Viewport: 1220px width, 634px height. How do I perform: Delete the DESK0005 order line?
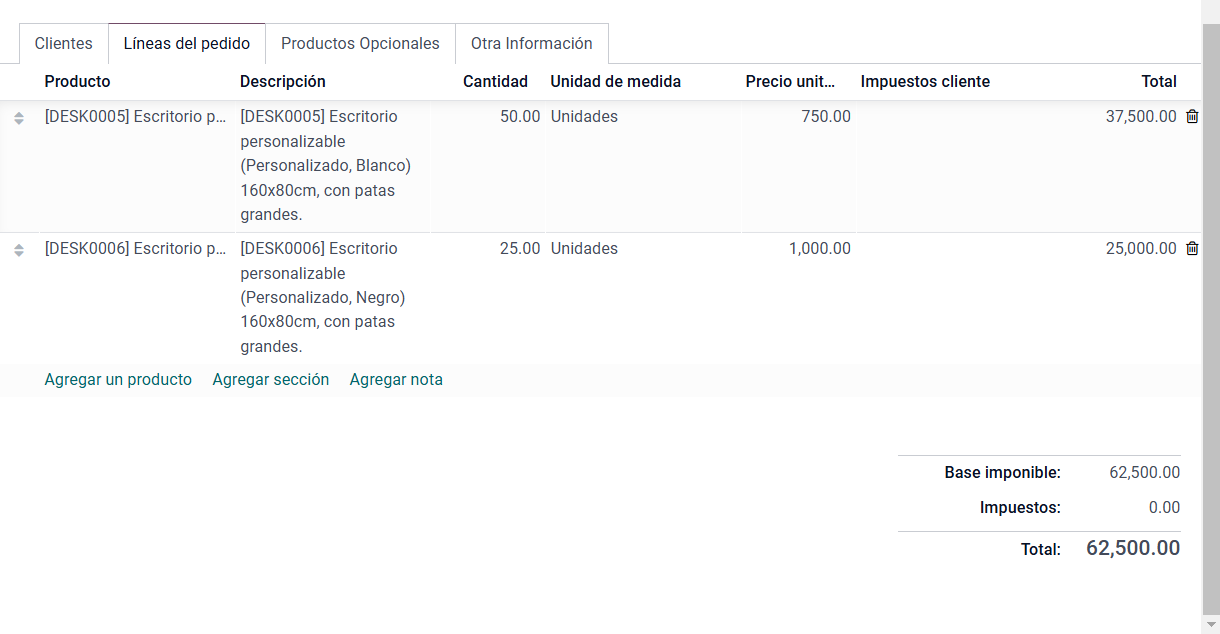coord(1192,117)
